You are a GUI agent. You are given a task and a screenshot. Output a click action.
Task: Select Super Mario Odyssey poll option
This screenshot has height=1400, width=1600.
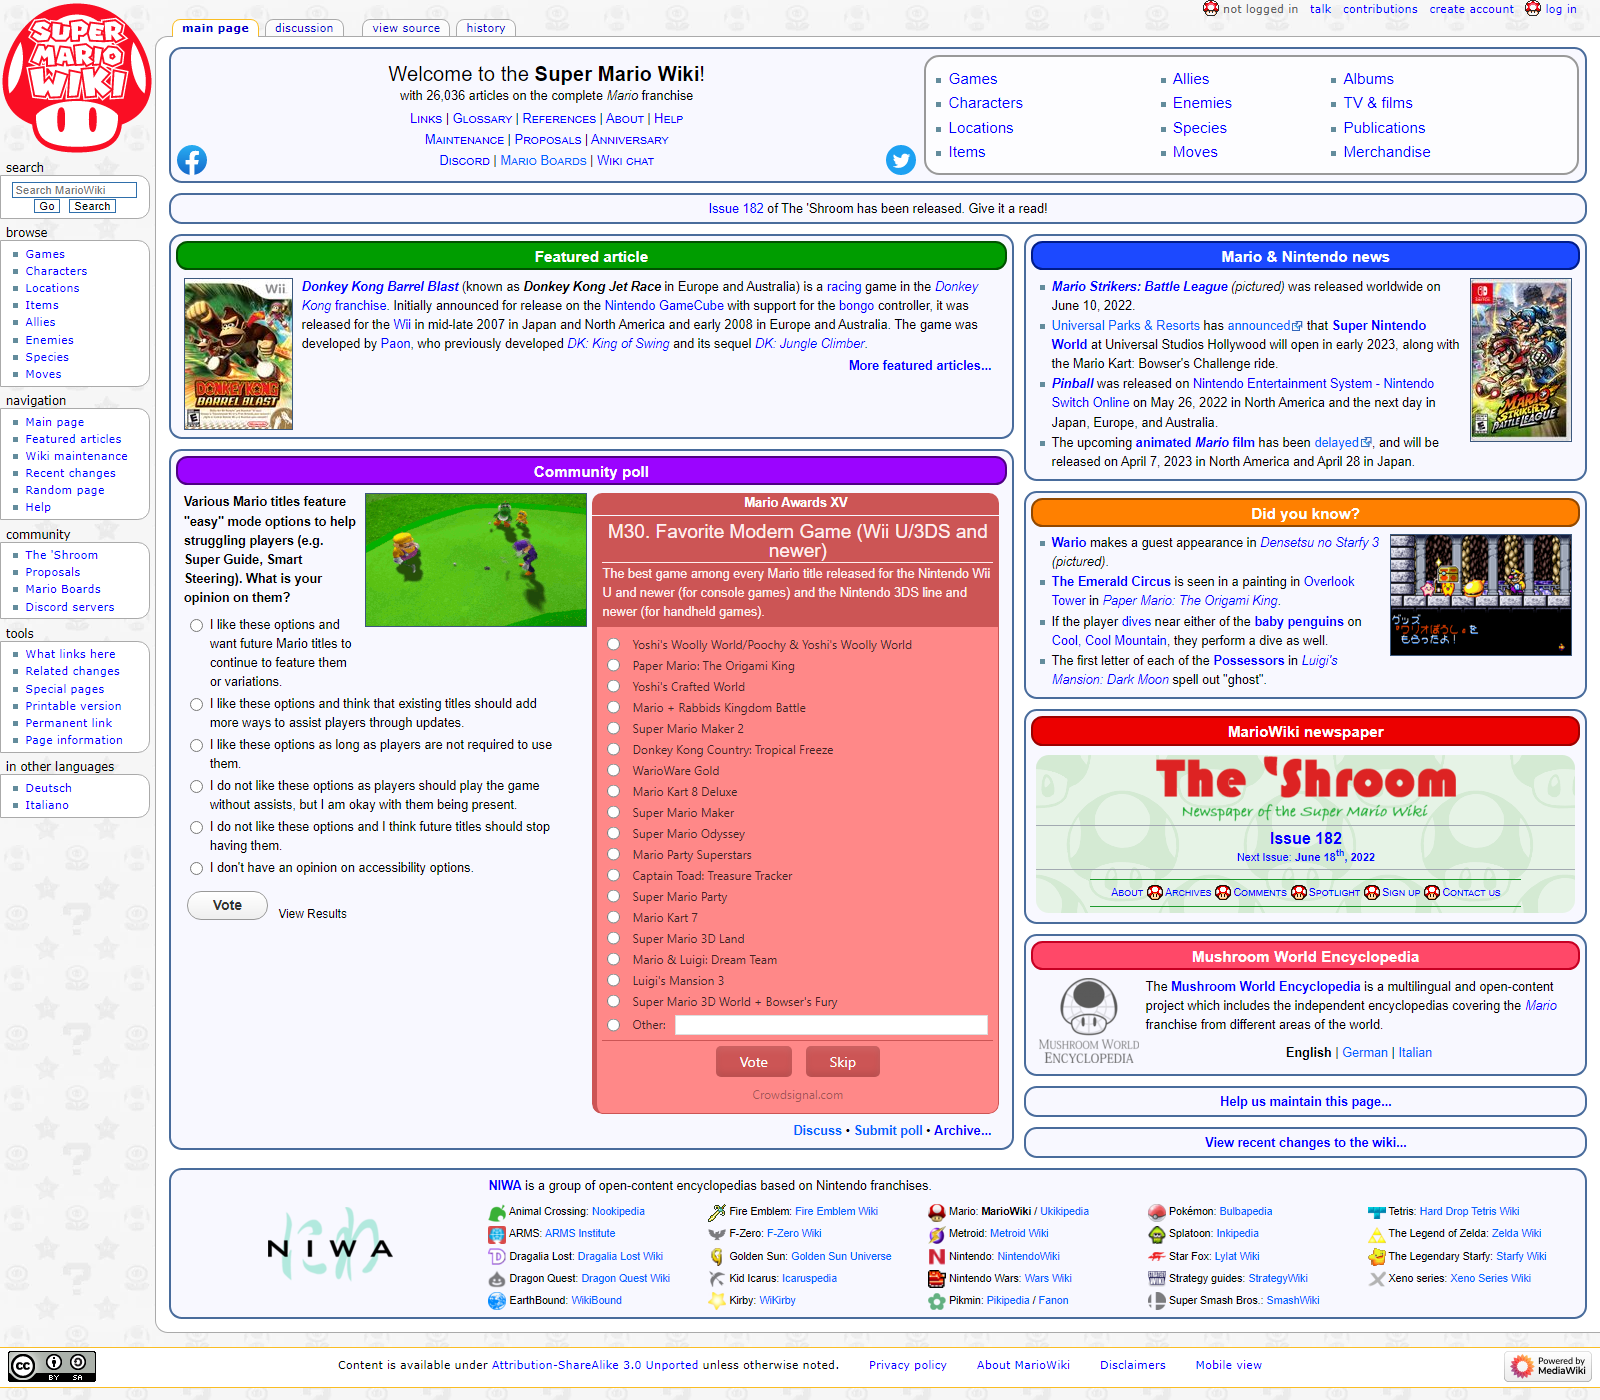point(614,834)
